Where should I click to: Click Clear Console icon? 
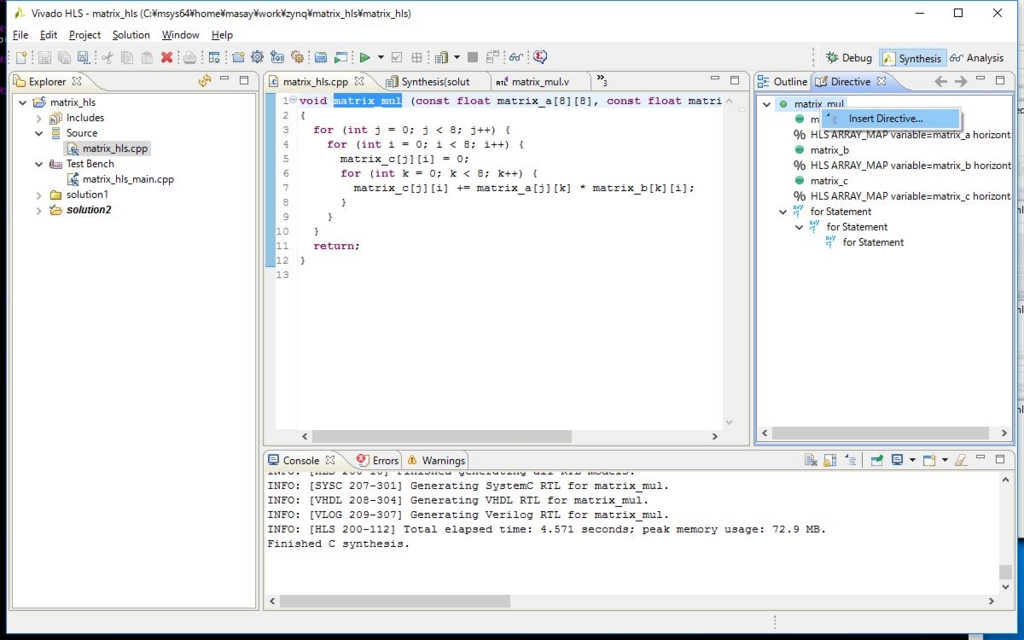[811, 460]
